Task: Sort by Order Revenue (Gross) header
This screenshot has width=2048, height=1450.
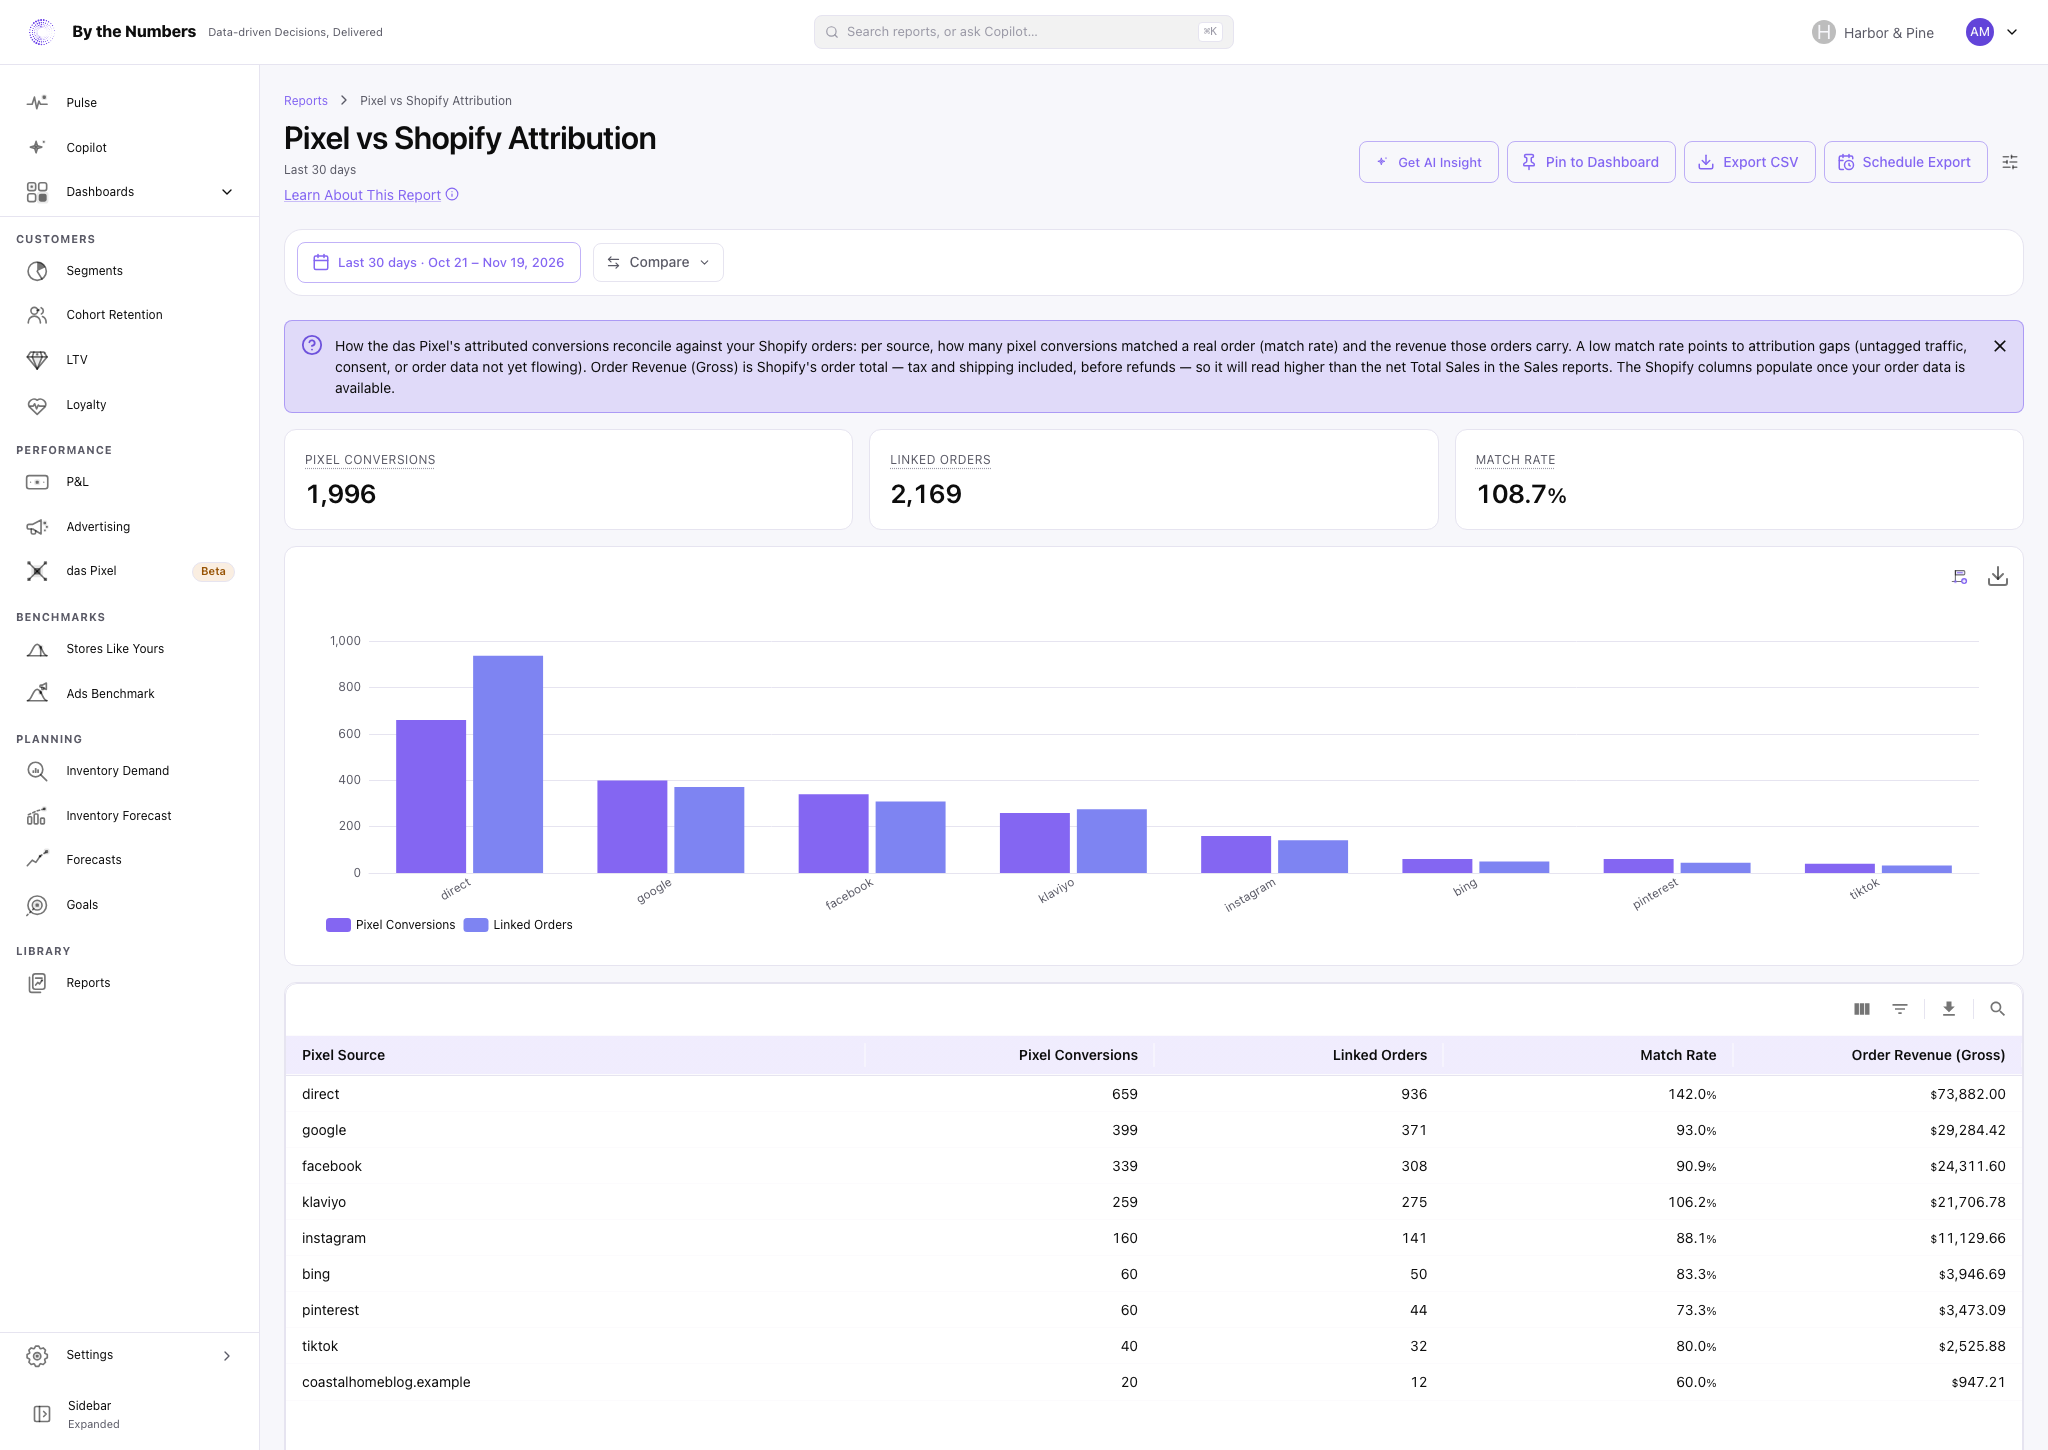Action: [x=1928, y=1055]
